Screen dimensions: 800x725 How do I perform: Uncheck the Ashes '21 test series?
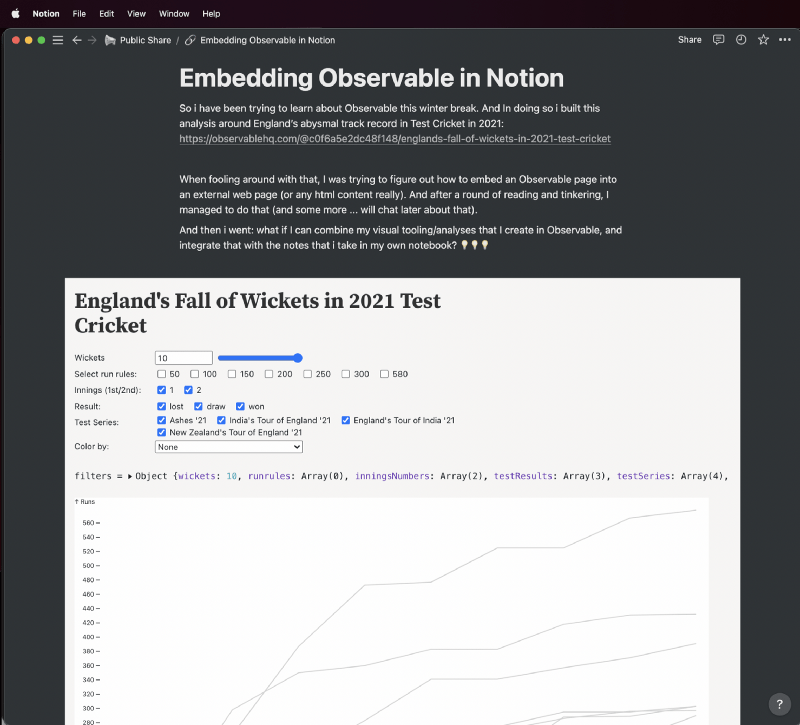[x=162, y=421]
